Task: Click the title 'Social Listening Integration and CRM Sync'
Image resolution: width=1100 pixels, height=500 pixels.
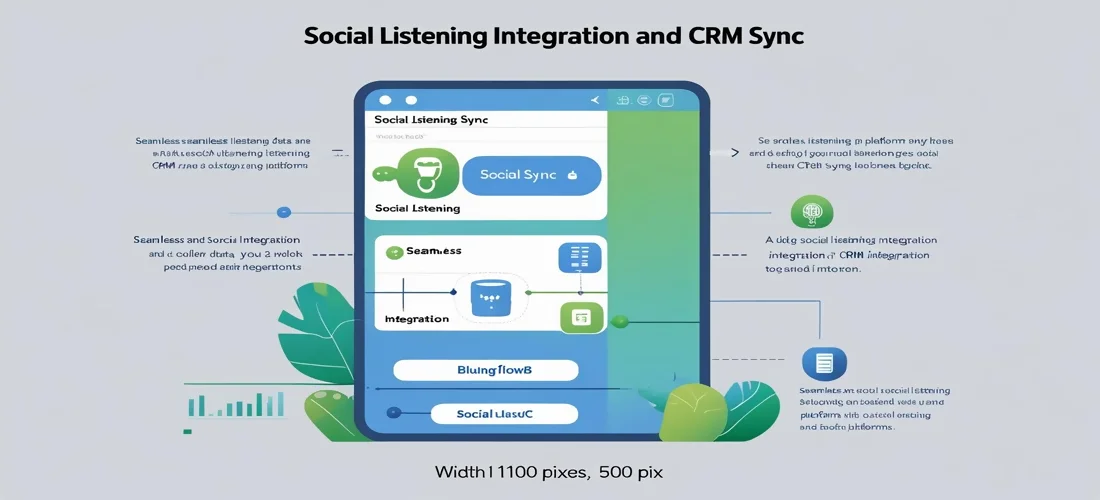Action: 554,36
